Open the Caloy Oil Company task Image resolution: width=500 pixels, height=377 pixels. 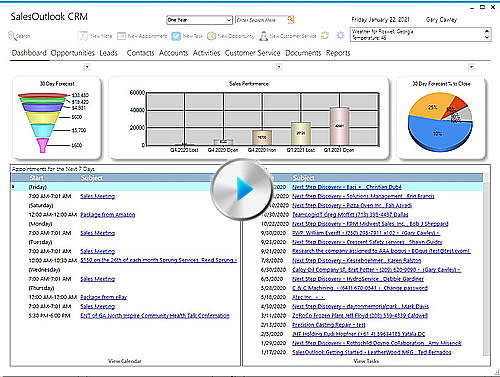tap(377, 270)
